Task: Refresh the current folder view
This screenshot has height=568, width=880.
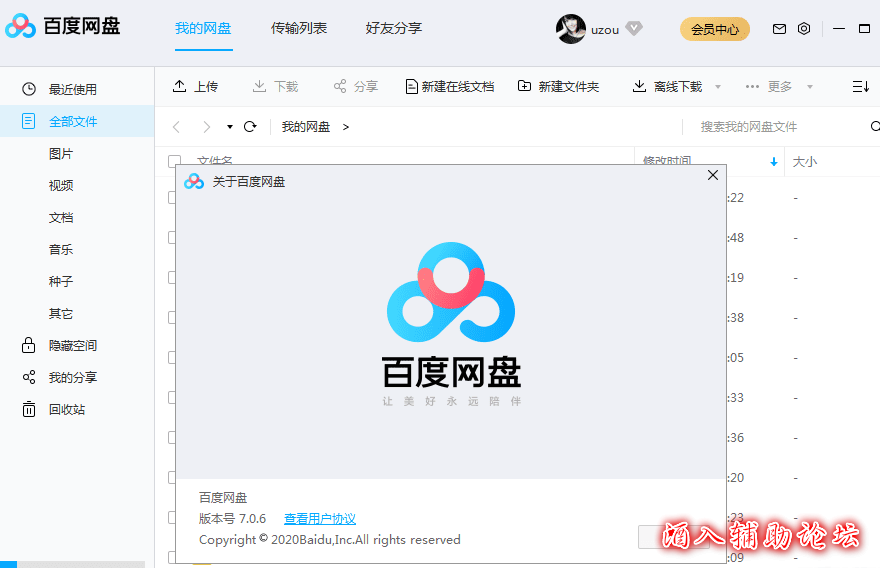Action: pos(250,127)
